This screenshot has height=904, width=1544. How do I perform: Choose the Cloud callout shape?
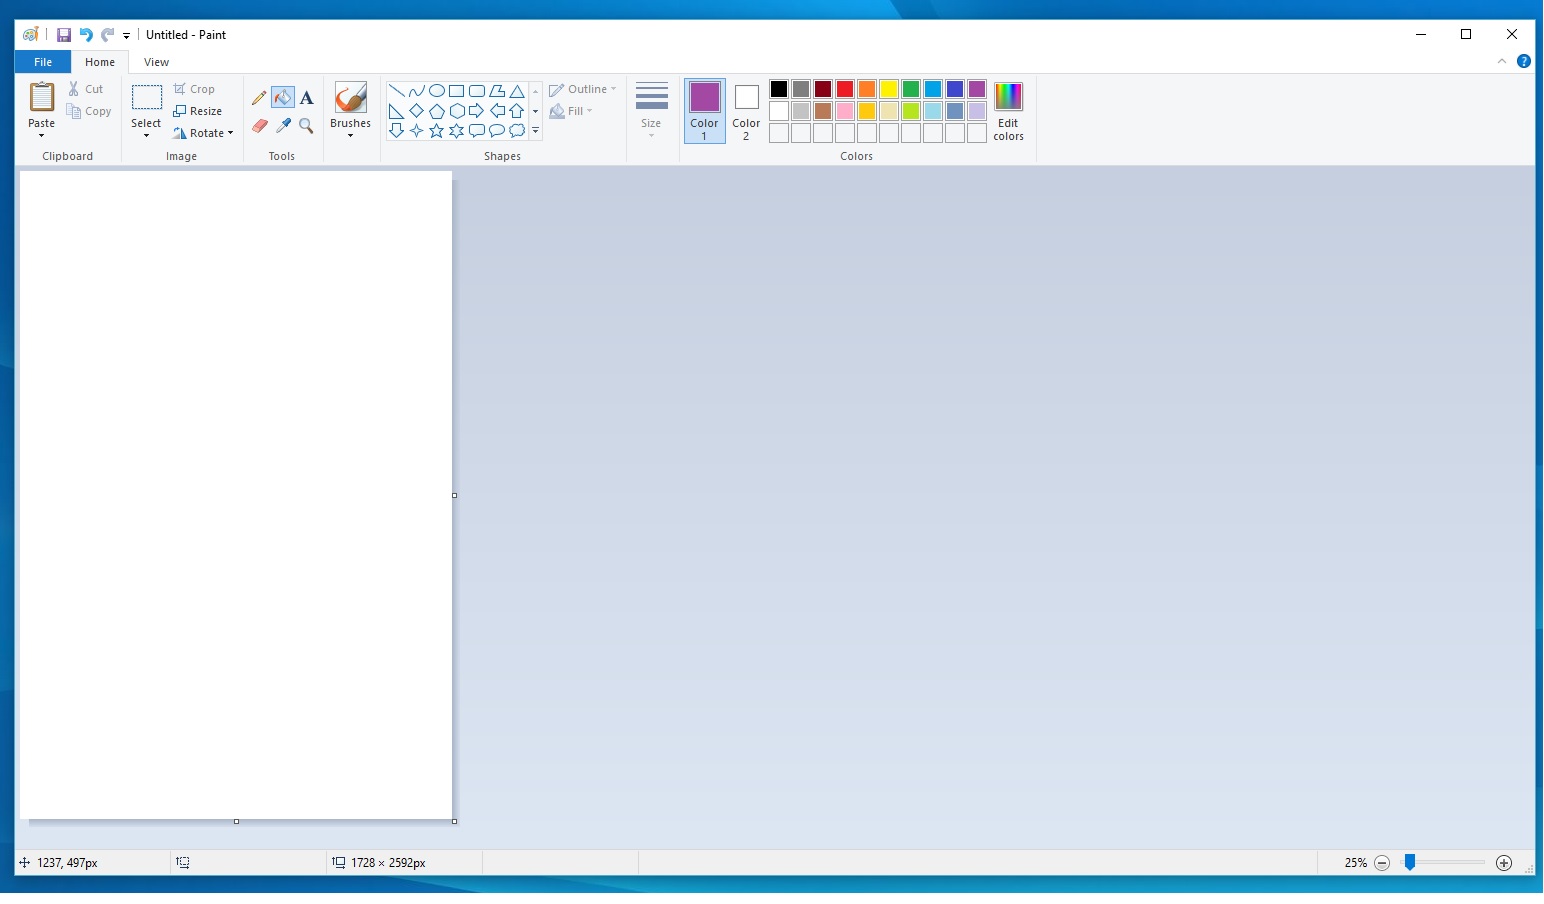[517, 131]
